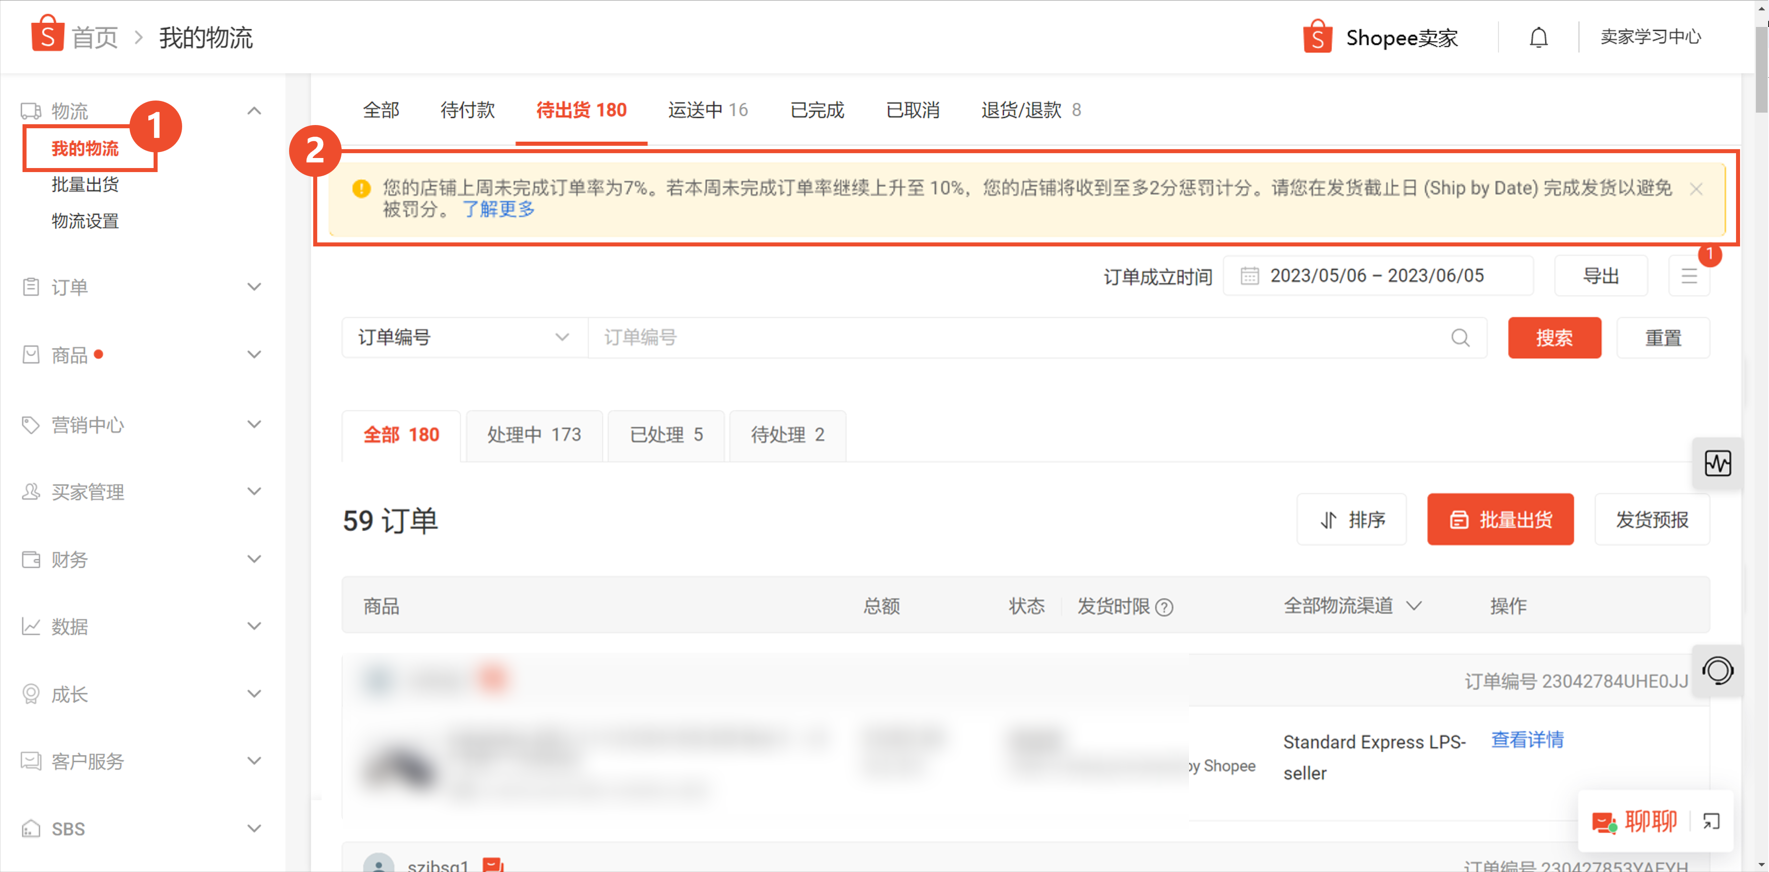Click the printer icon on the 批量出货 button
The height and width of the screenshot is (872, 1769).
(1459, 520)
